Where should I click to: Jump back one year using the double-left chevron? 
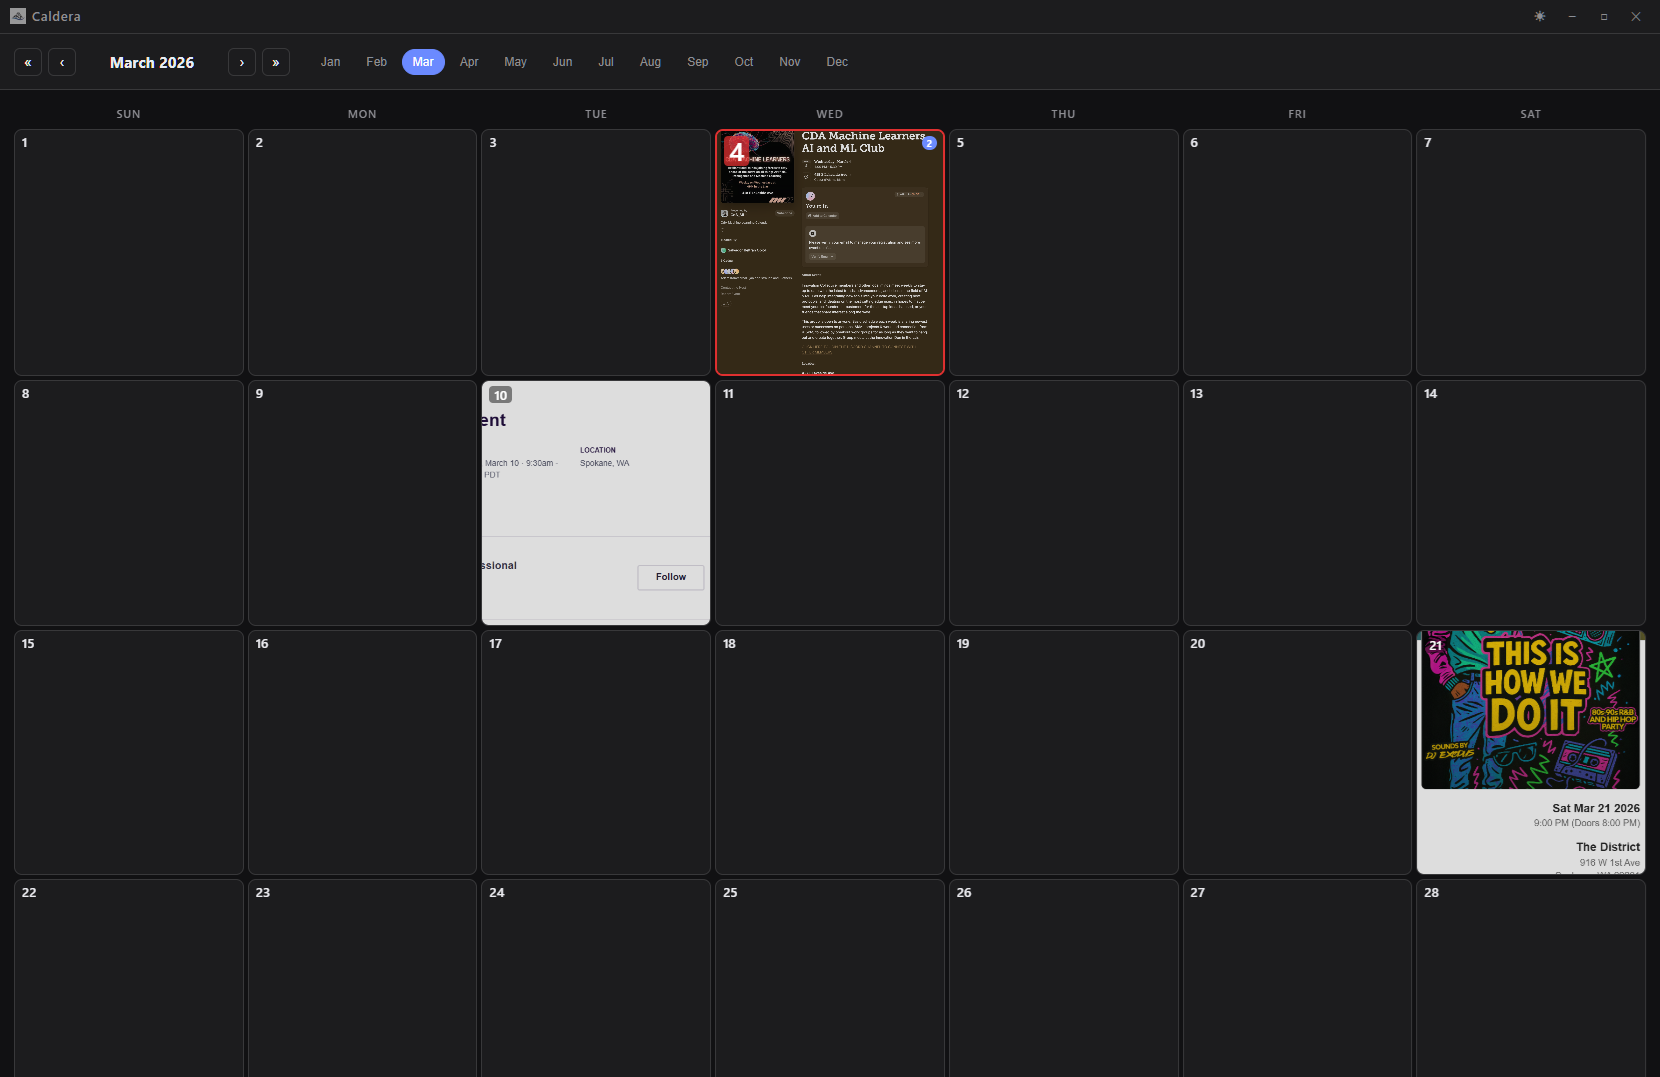tap(28, 62)
